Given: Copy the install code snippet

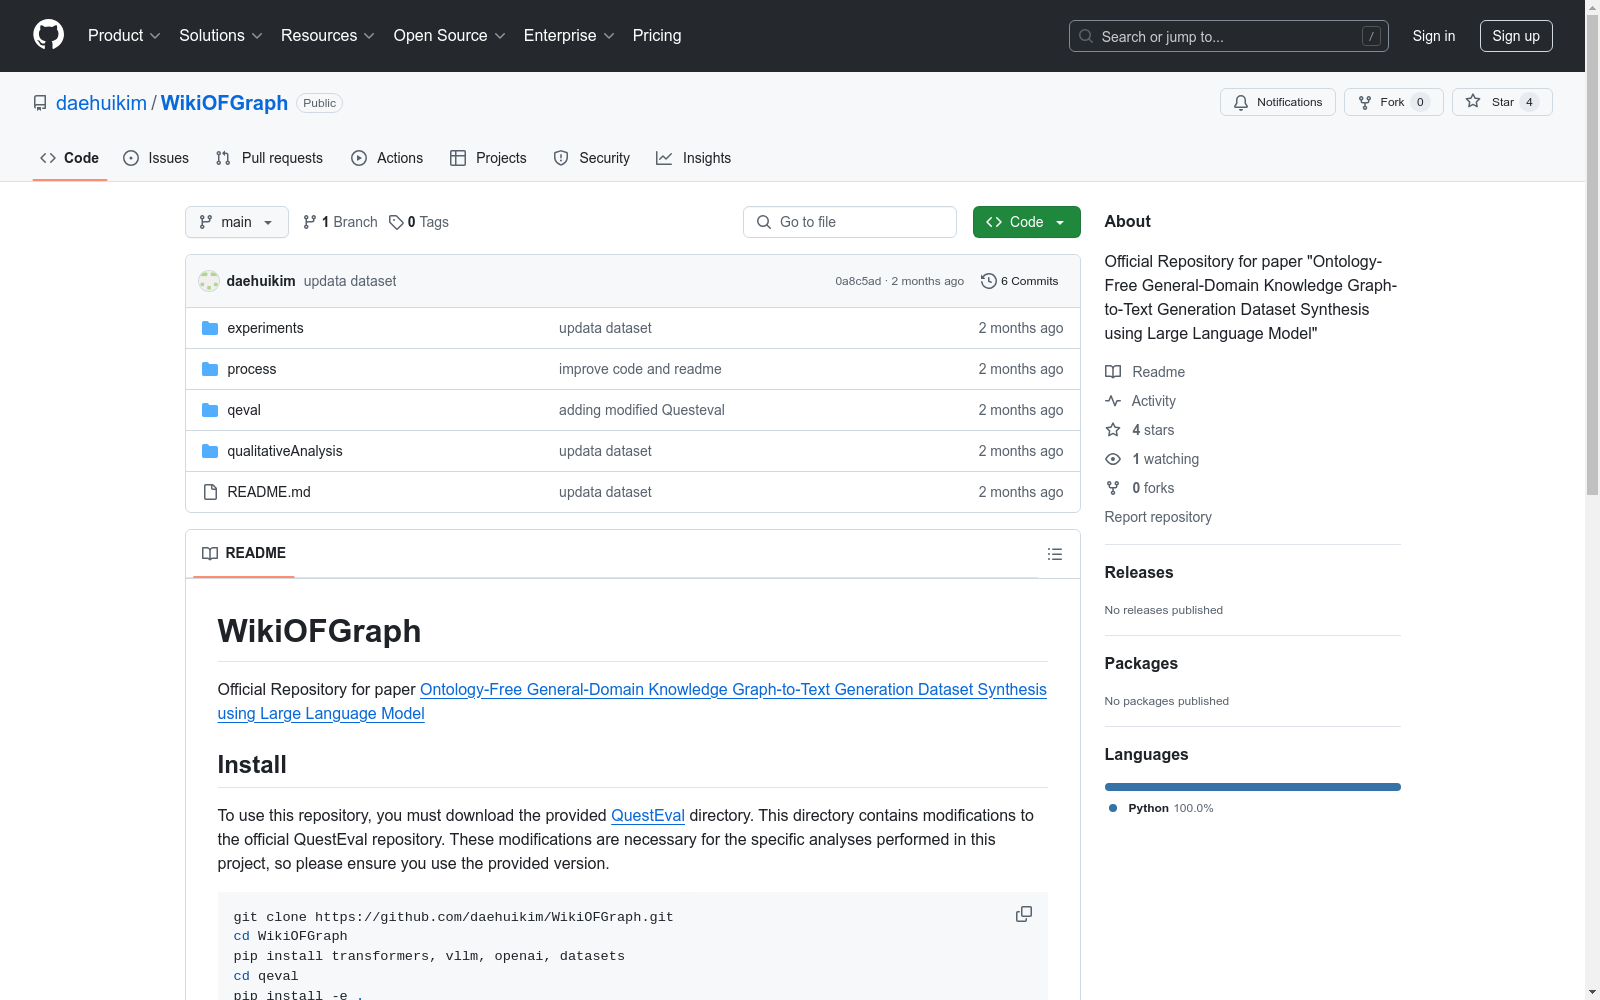Looking at the screenshot, I should pos(1024,914).
